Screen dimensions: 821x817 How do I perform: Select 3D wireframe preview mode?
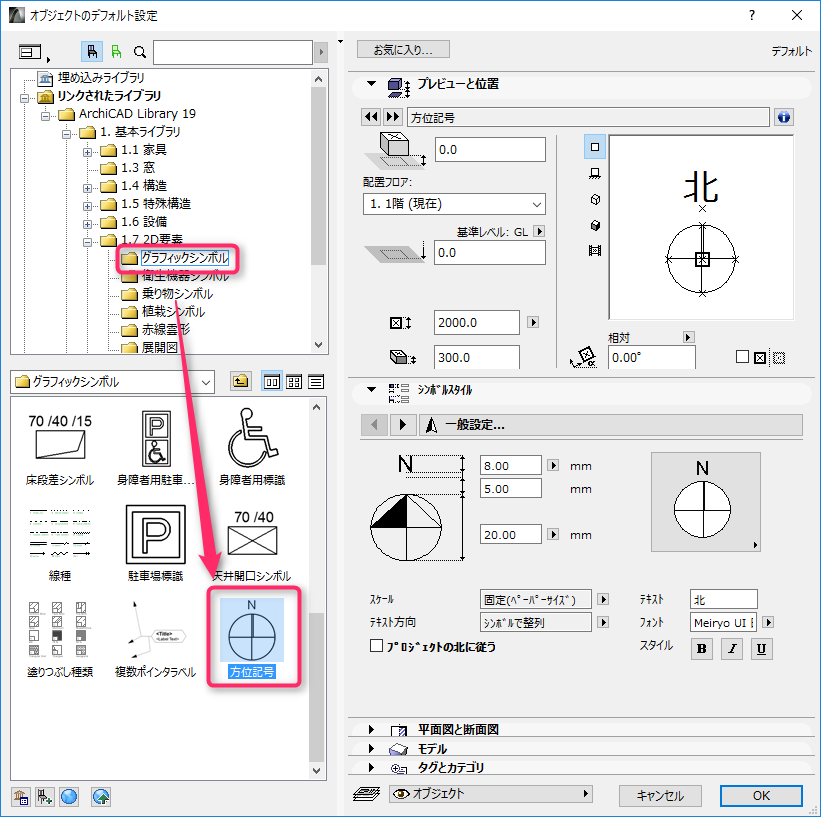click(x=595, y=200)
